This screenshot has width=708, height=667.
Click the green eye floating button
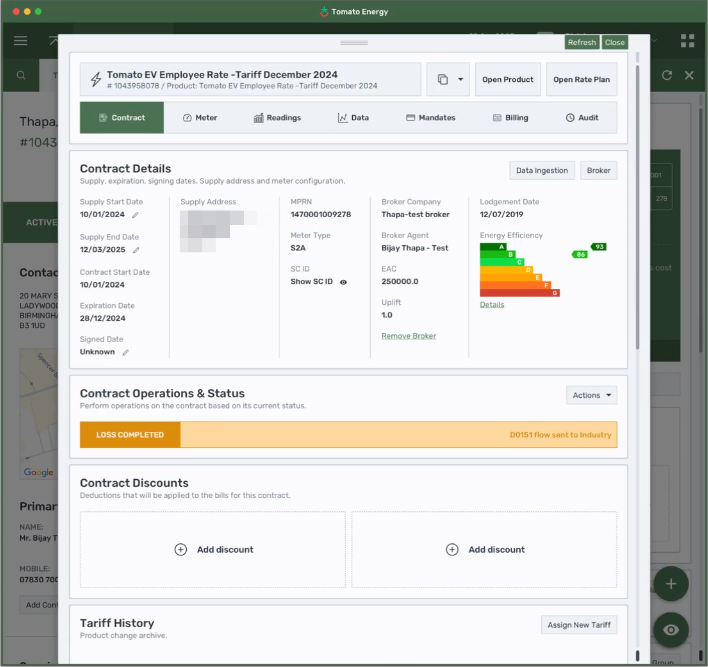tap(671, 630)
